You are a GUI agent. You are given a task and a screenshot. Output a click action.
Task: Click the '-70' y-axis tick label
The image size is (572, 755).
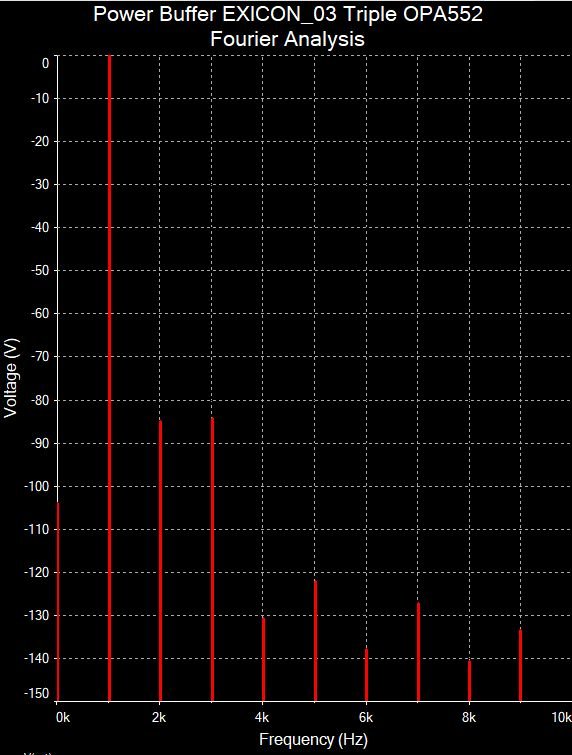click(39, 357)
